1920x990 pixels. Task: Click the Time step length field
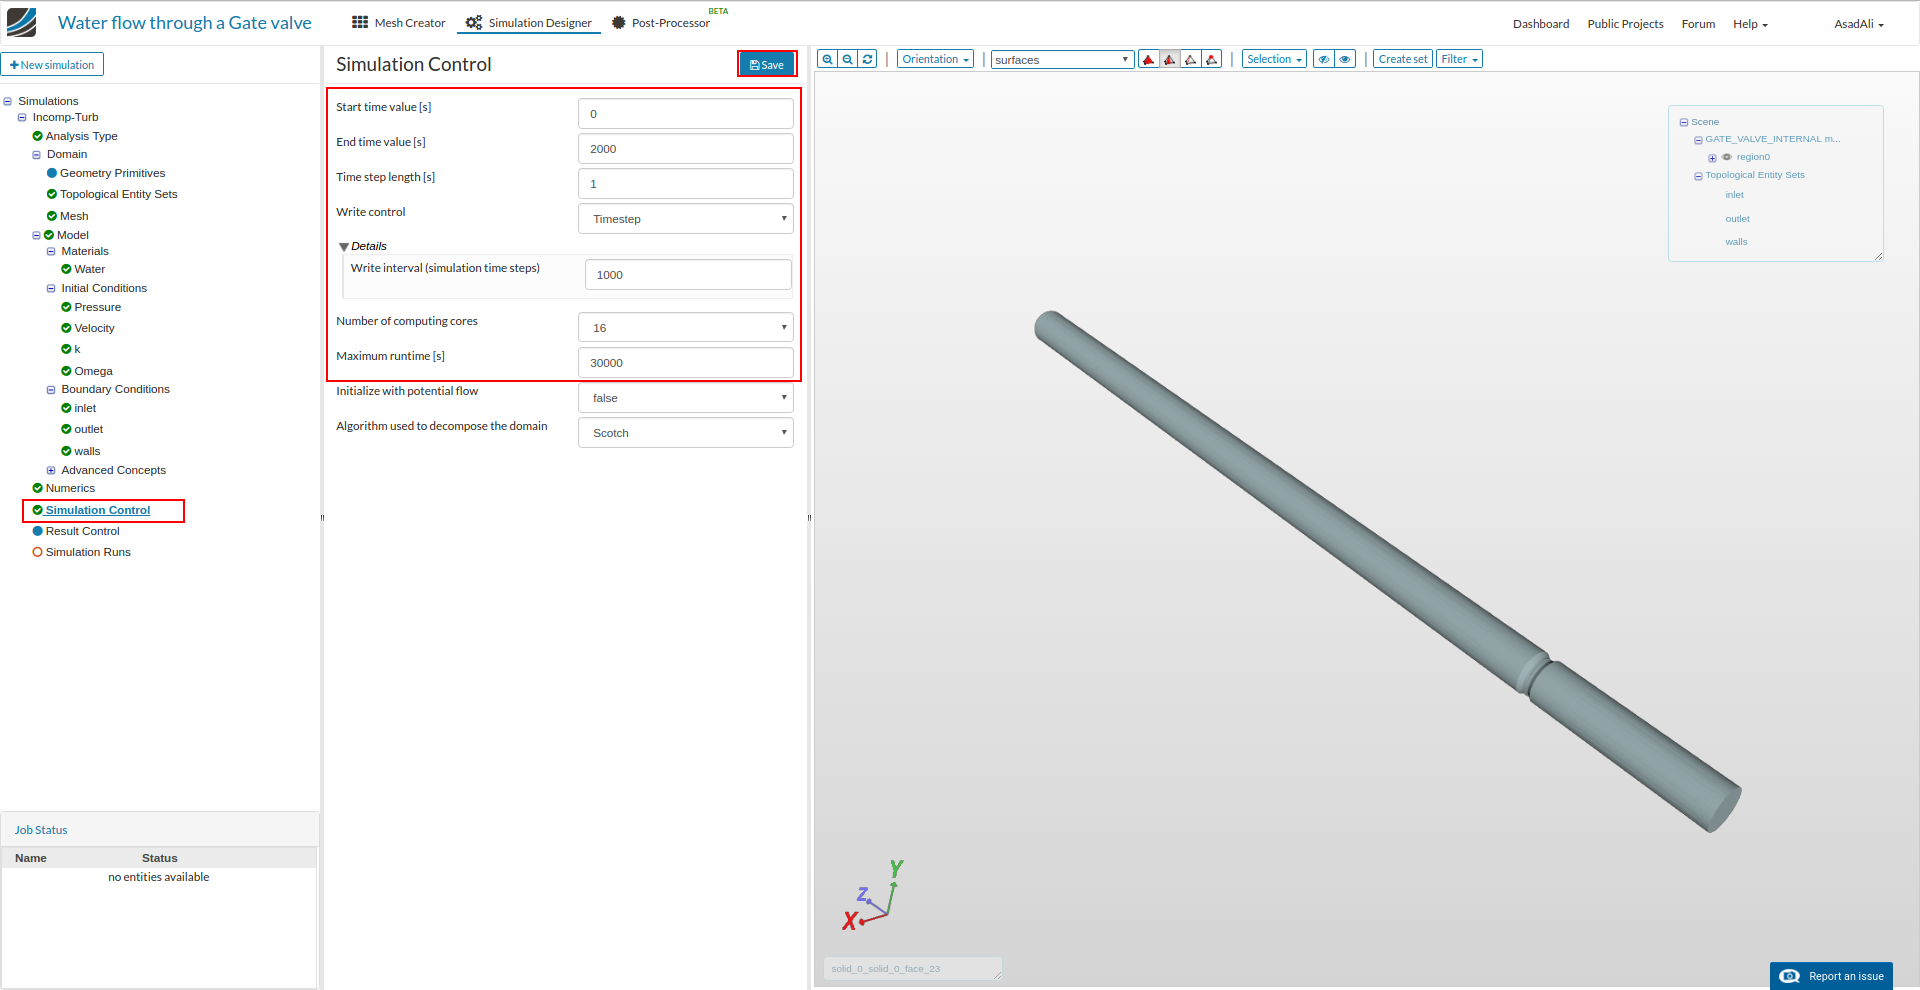click(686, 184)
